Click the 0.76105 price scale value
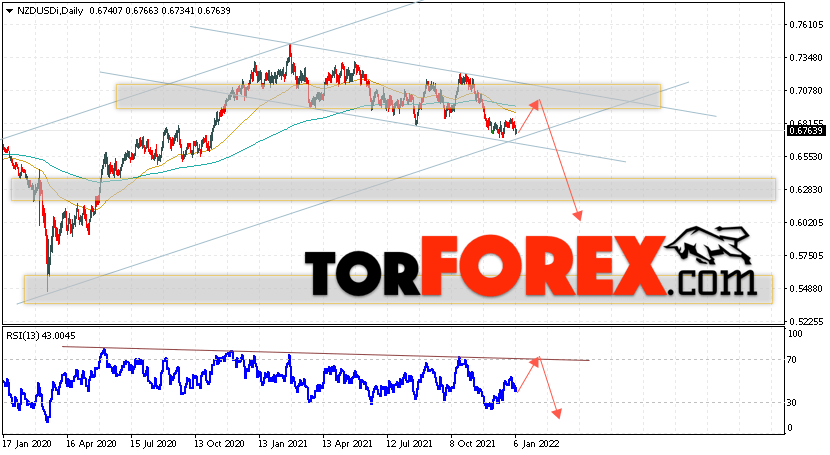 tap(806, 24)
